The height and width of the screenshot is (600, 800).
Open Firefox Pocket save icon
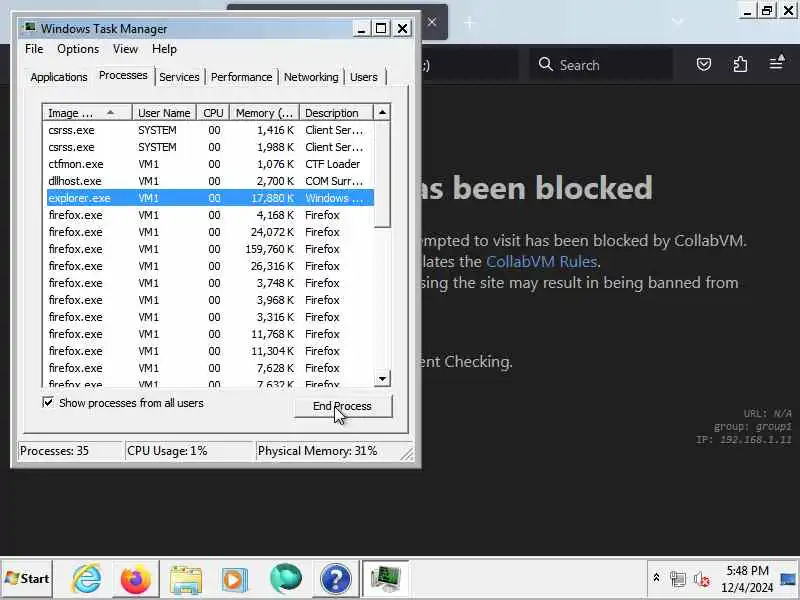pos(704,64)
